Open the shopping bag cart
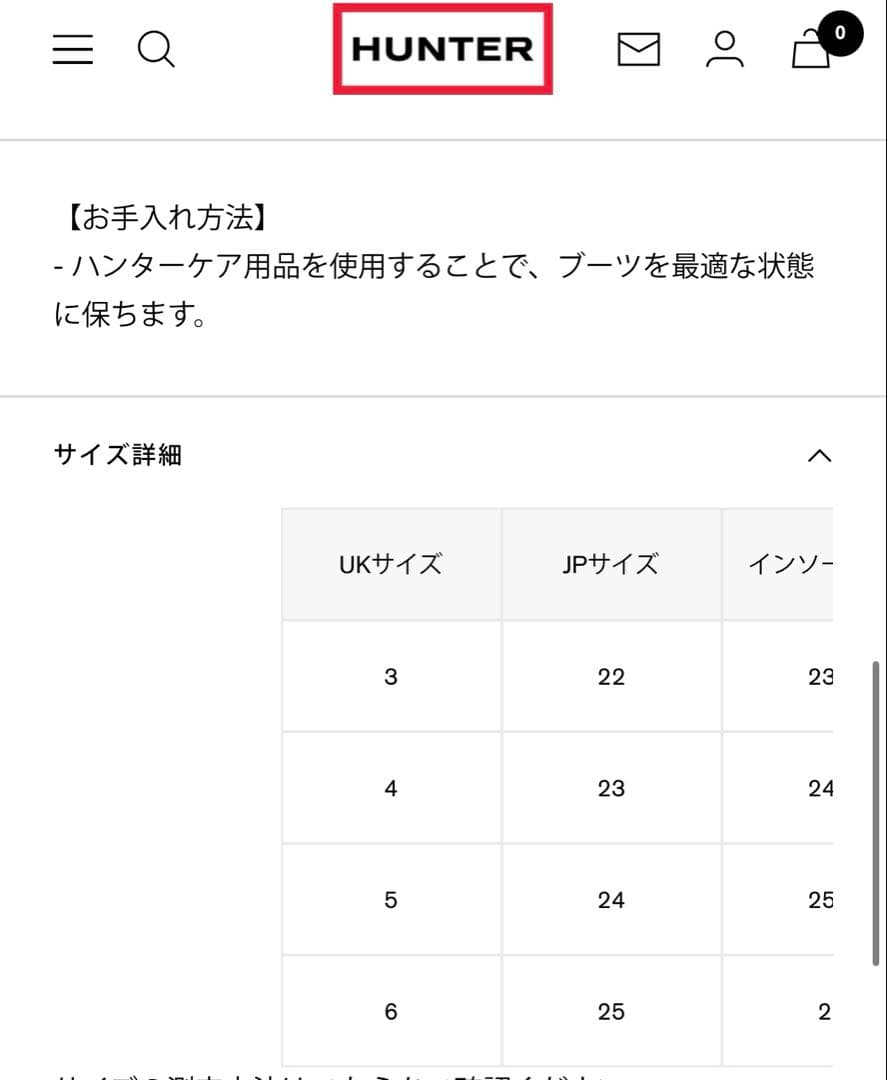This screenshot has width=887, height=1080. [x=810, y=51]
